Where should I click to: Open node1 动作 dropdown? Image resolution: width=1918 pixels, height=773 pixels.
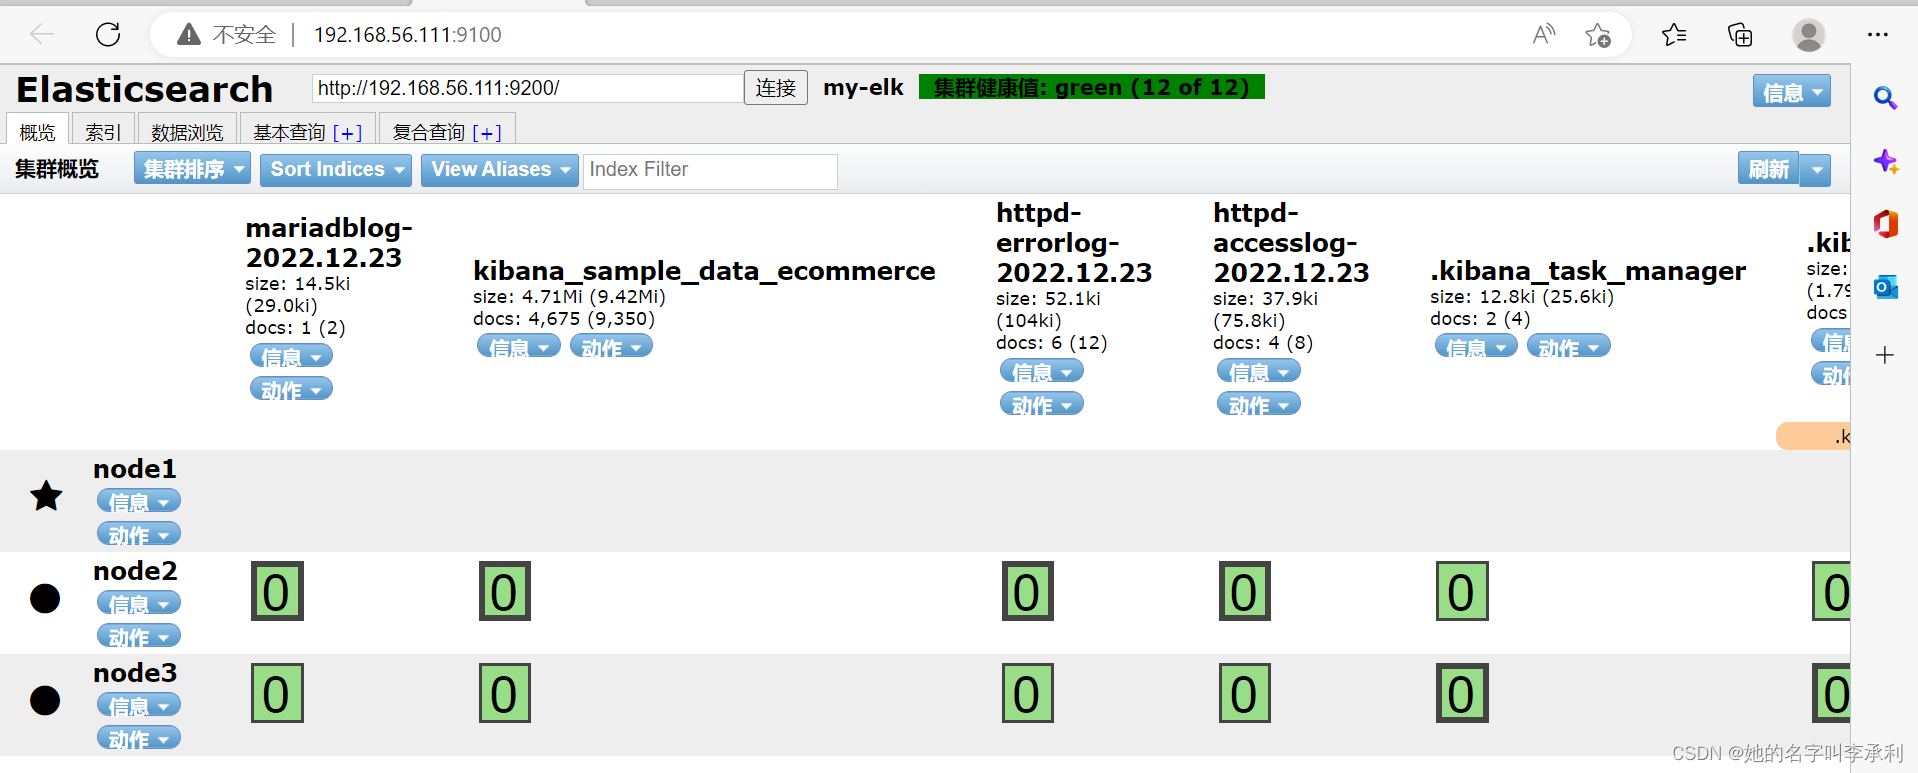[139, 534]
